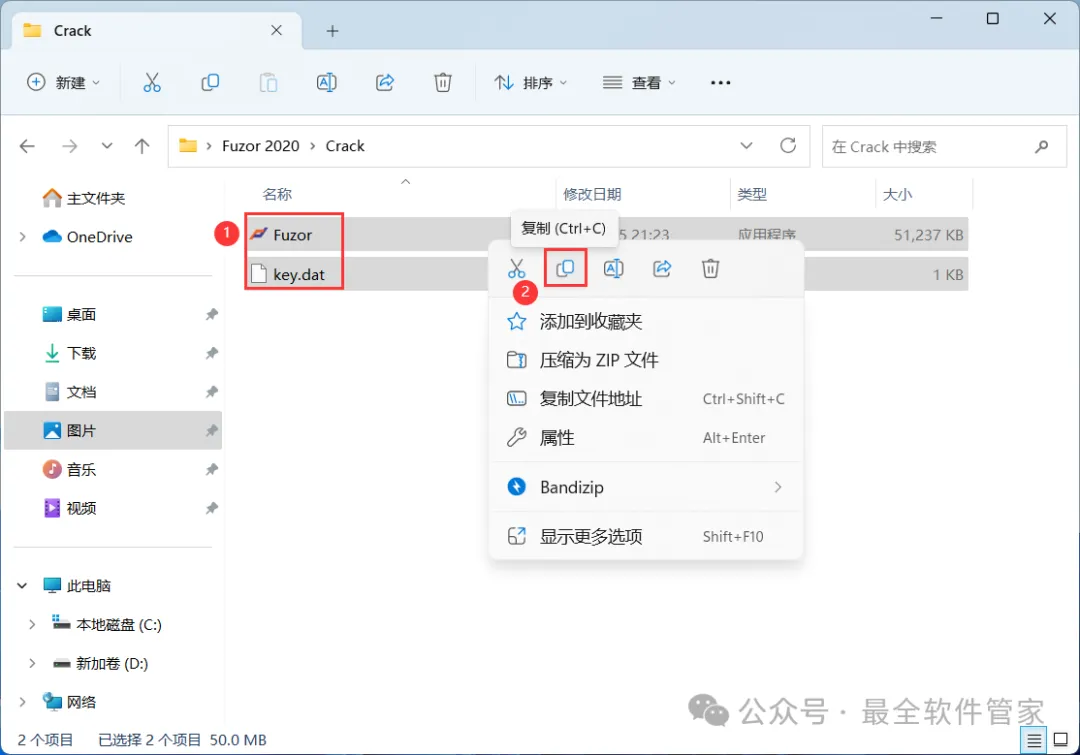Select the key.dat file
1080x755 pixels.
(299, 274)
